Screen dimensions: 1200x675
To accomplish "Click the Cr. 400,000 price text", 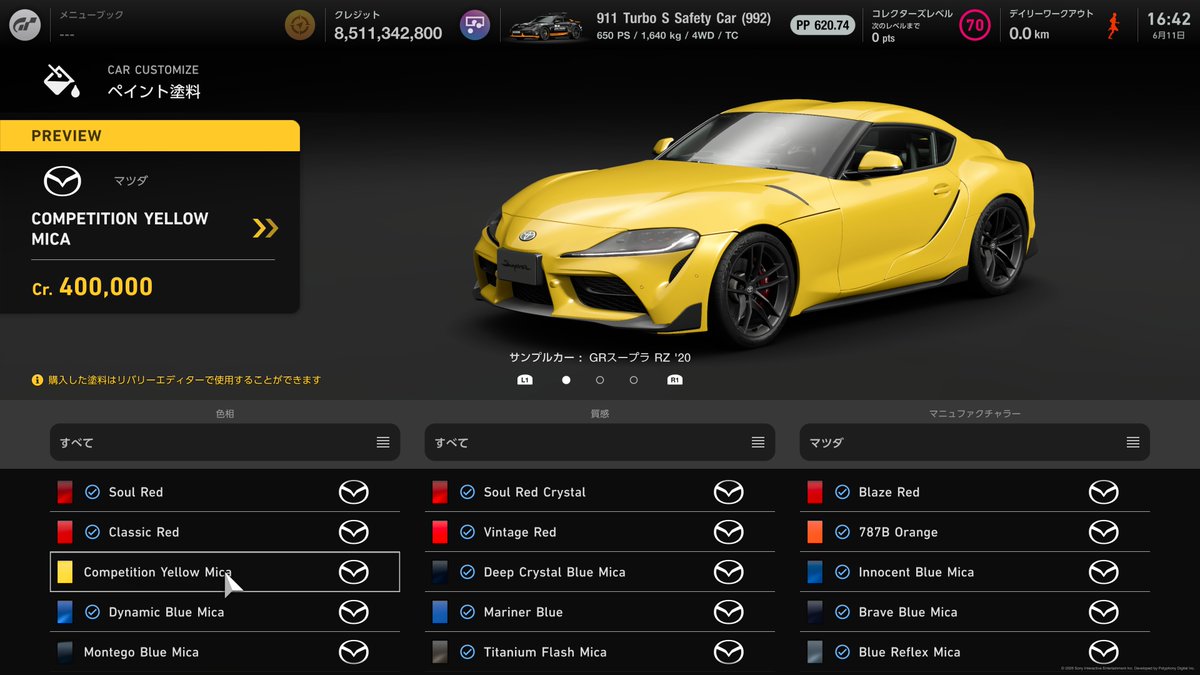I will click(x=92, y=287).
